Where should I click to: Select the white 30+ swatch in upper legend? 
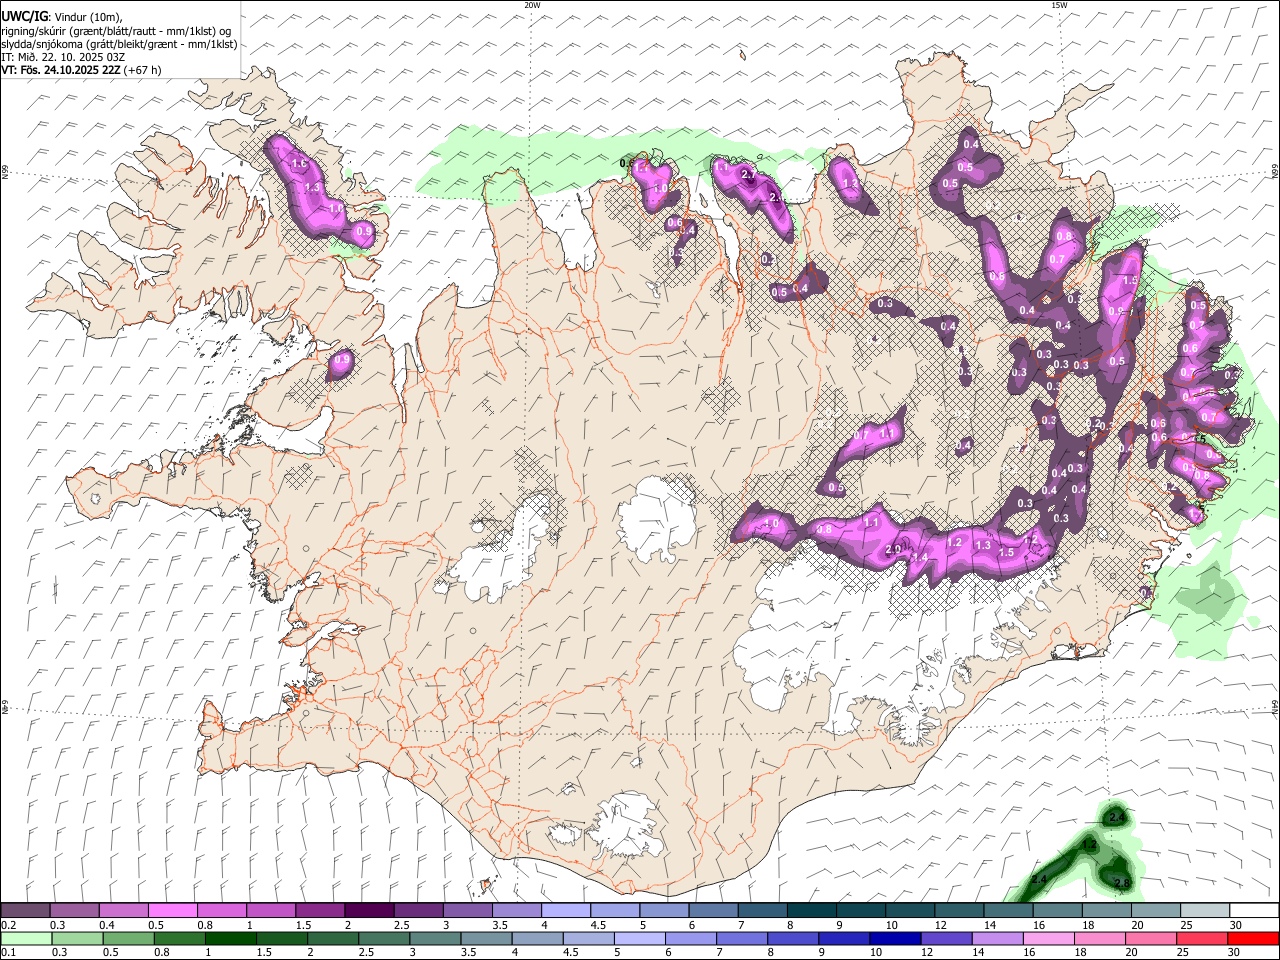[x=1253, y=911]
